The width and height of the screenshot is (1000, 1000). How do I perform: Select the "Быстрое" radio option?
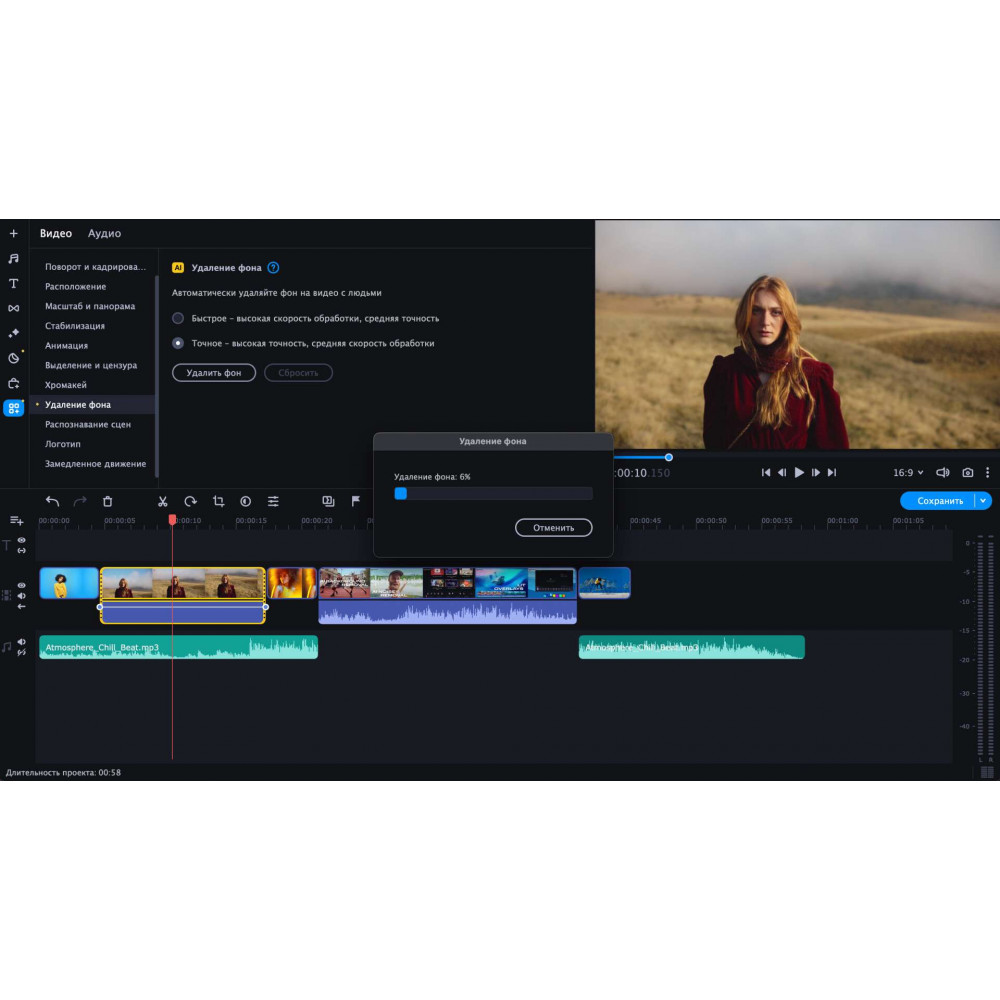pyautogui.click(x=178, y=318)
